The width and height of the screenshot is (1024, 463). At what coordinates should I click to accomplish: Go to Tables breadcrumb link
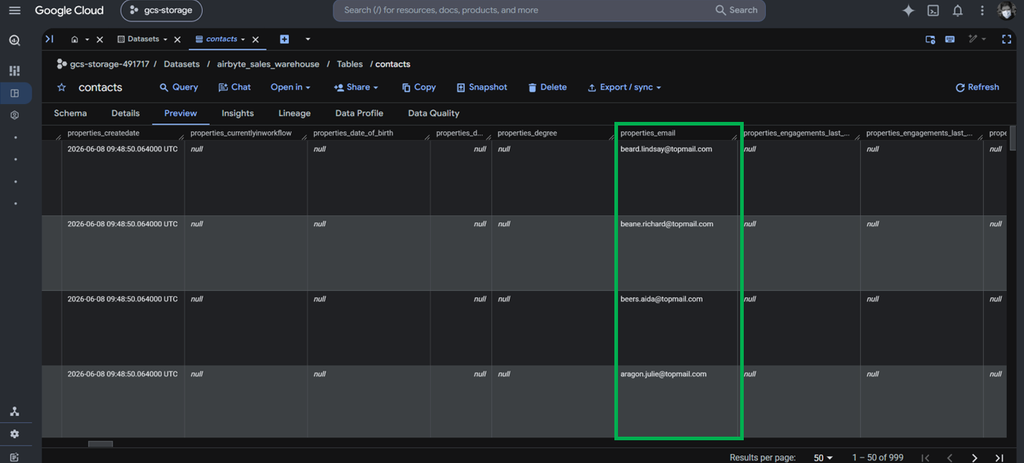coord(351,64)
